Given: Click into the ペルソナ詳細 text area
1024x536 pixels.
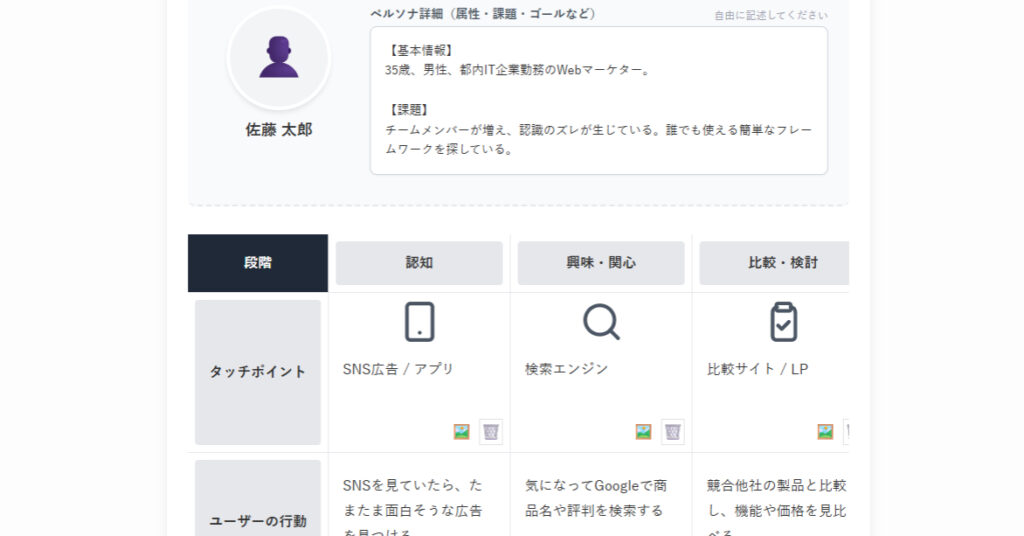Looking at the screenshot, I should [598, 100].
